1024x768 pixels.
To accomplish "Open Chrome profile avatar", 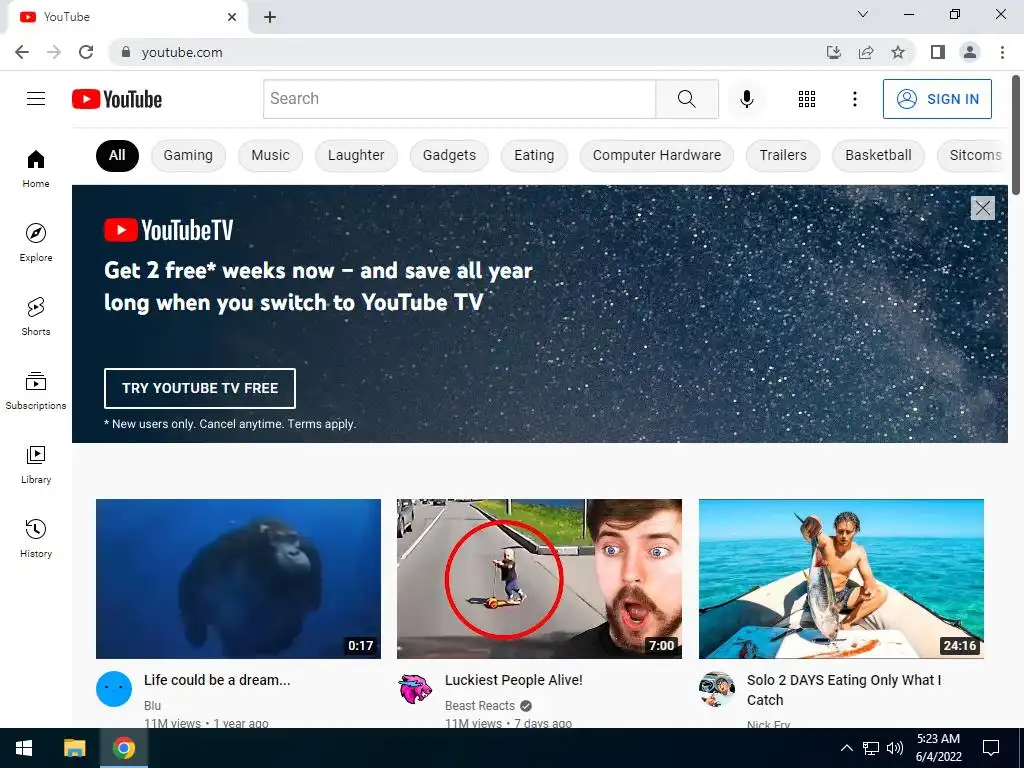I will 970,52.
